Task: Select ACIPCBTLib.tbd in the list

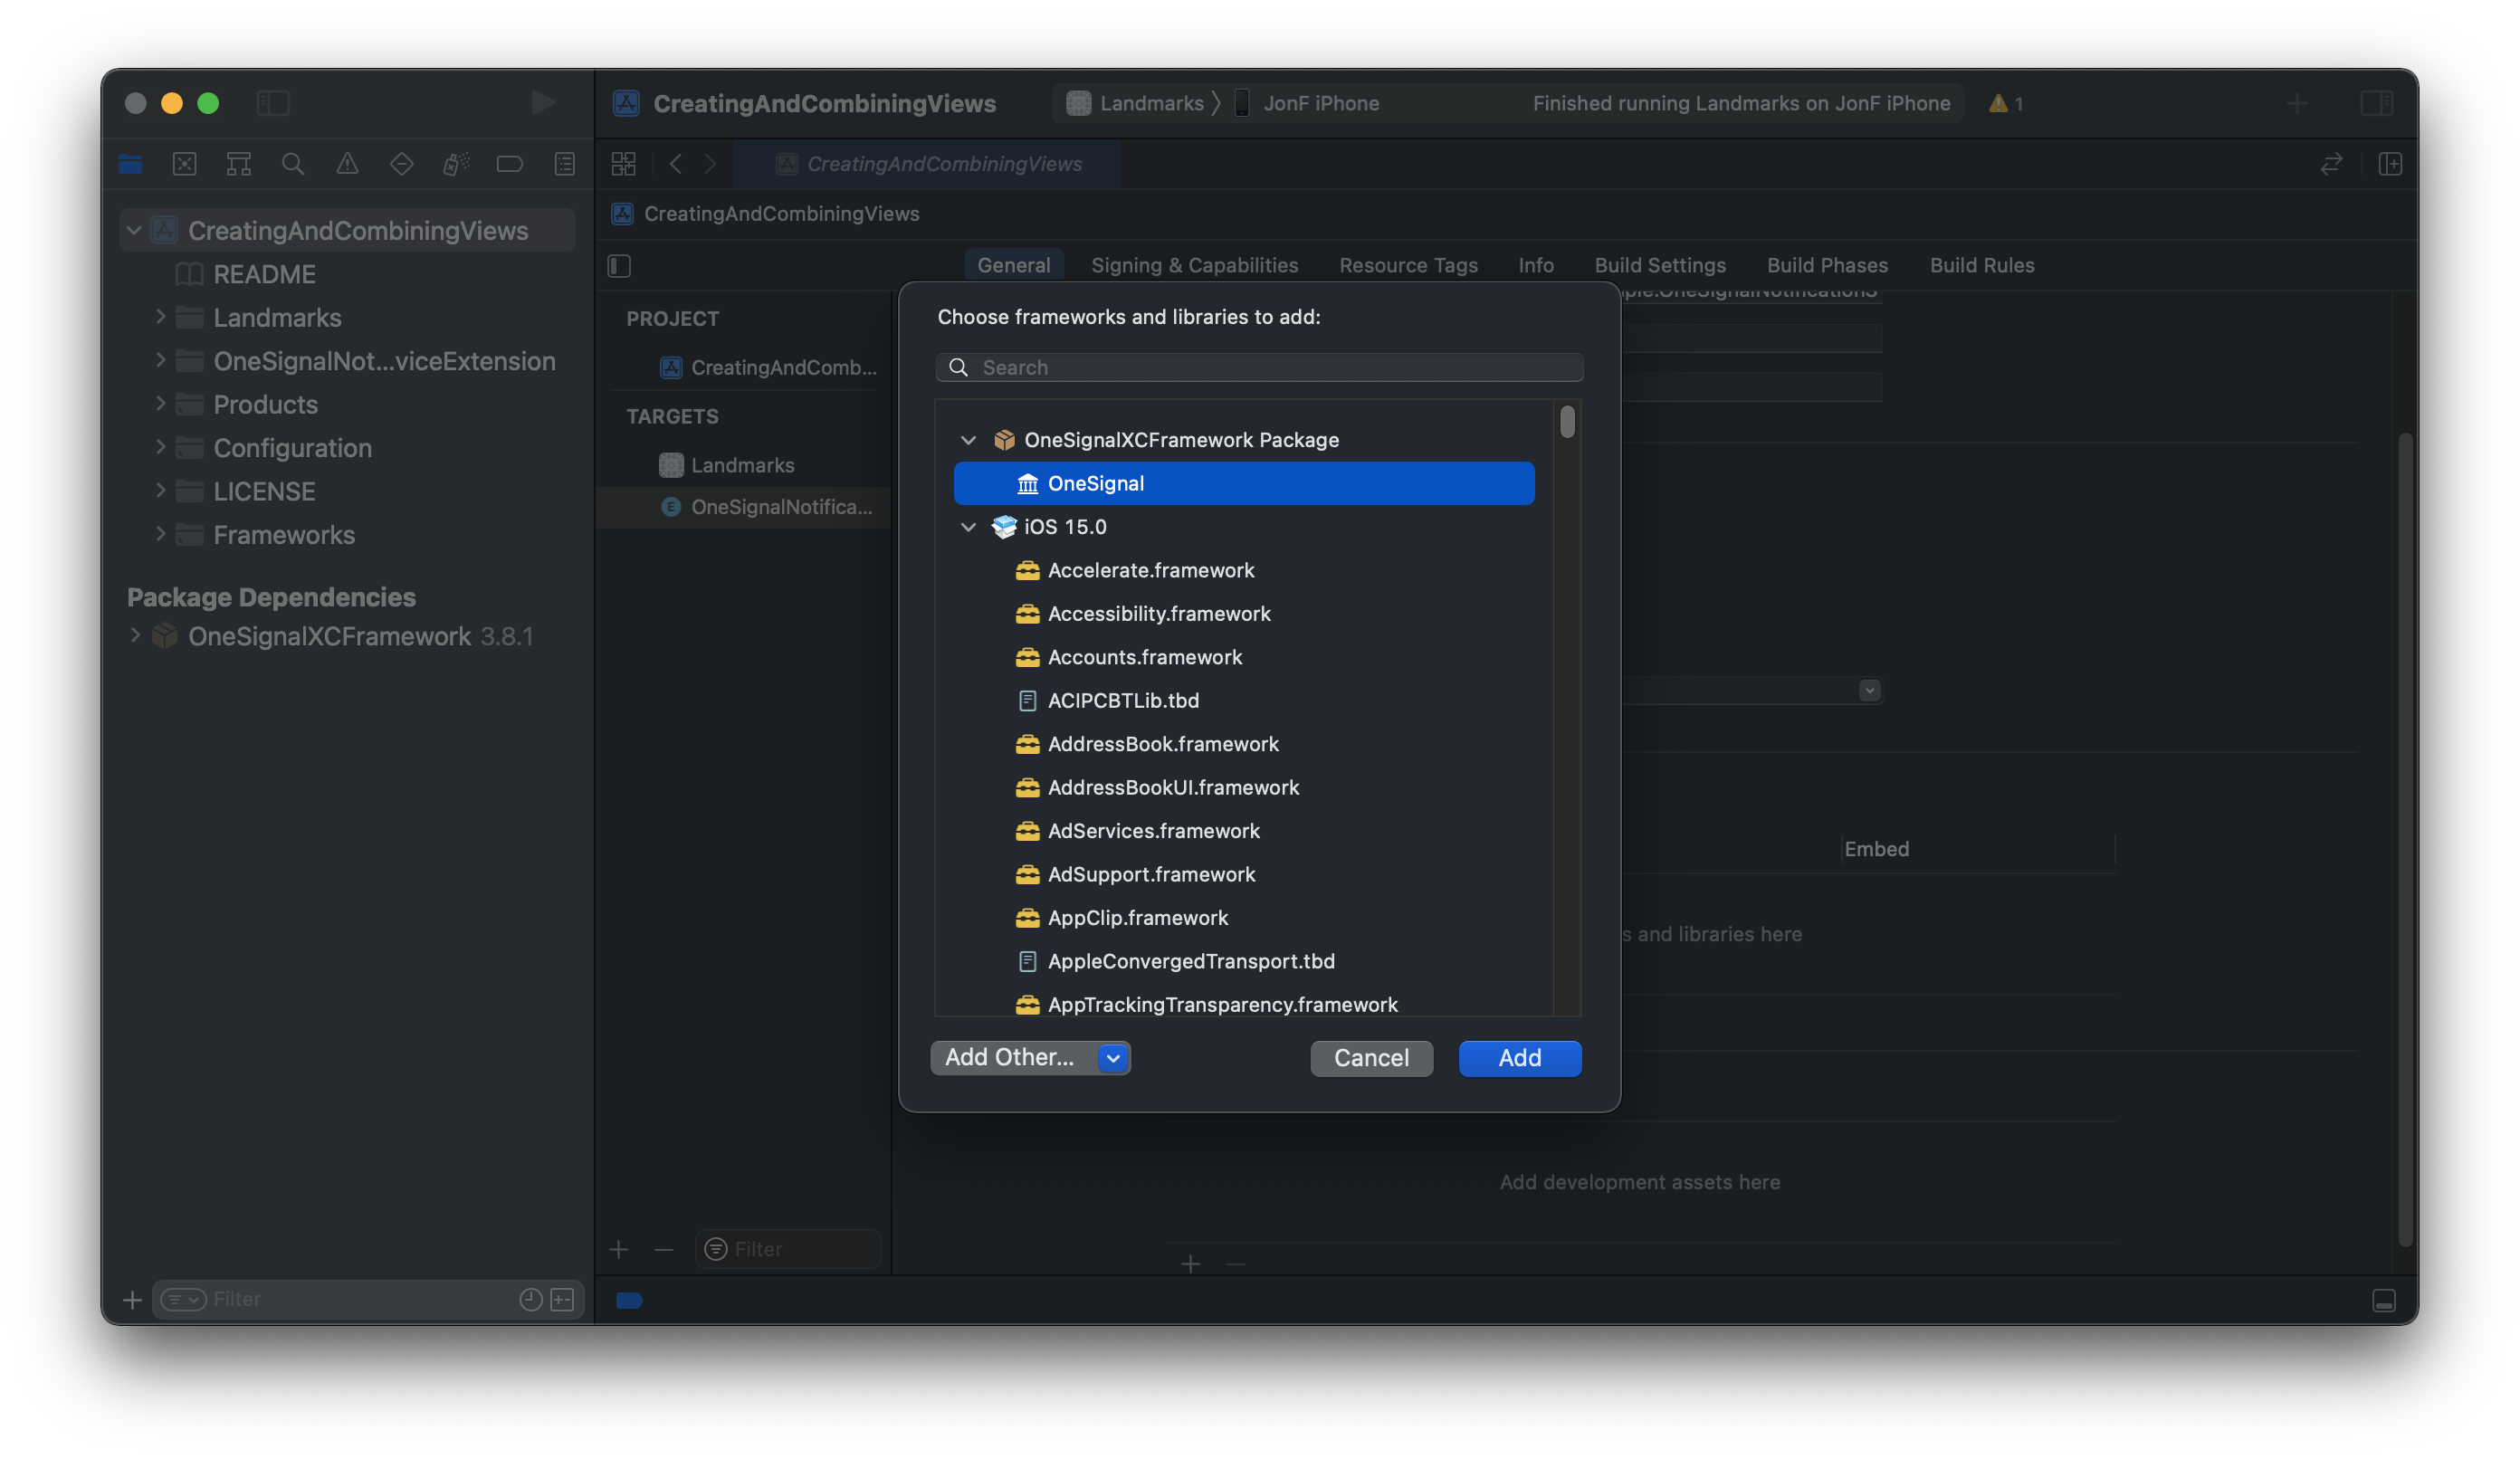Action: [x=1243, y=700]
